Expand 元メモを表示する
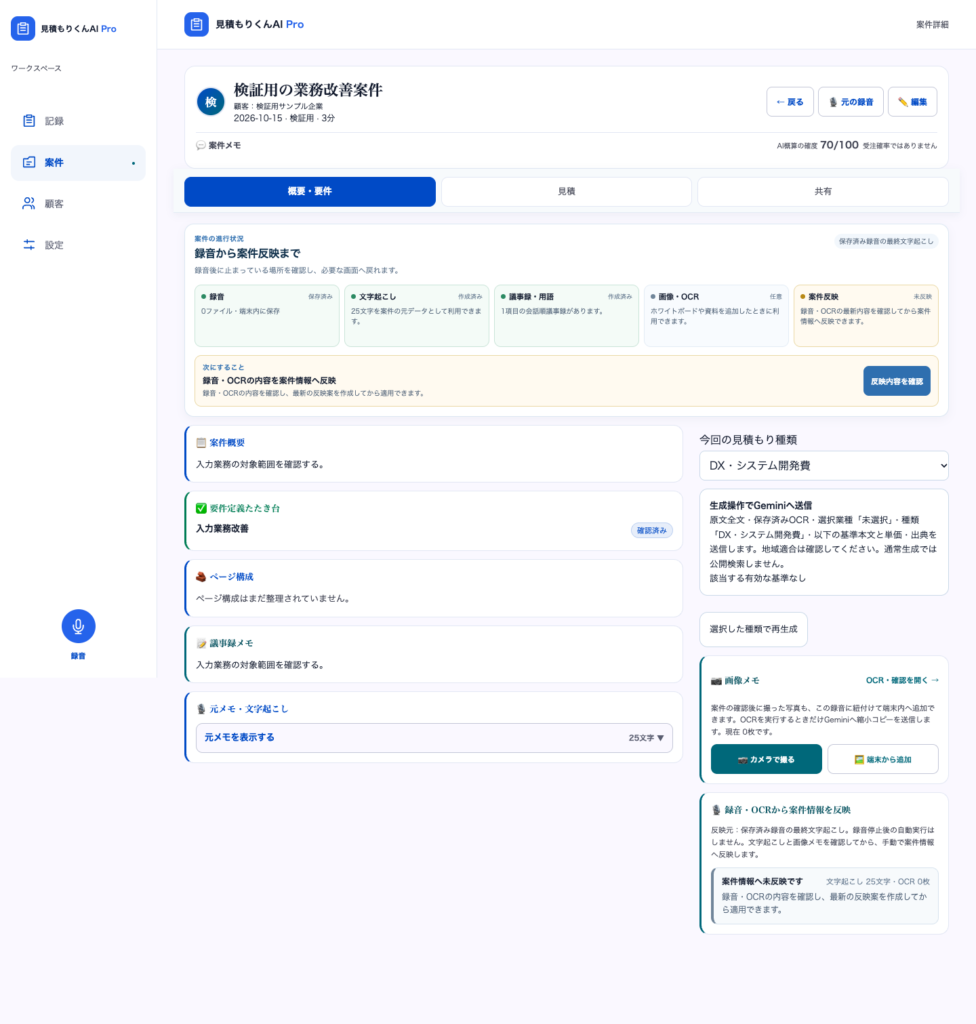976x1024 pixels. (x=434, y=737)
